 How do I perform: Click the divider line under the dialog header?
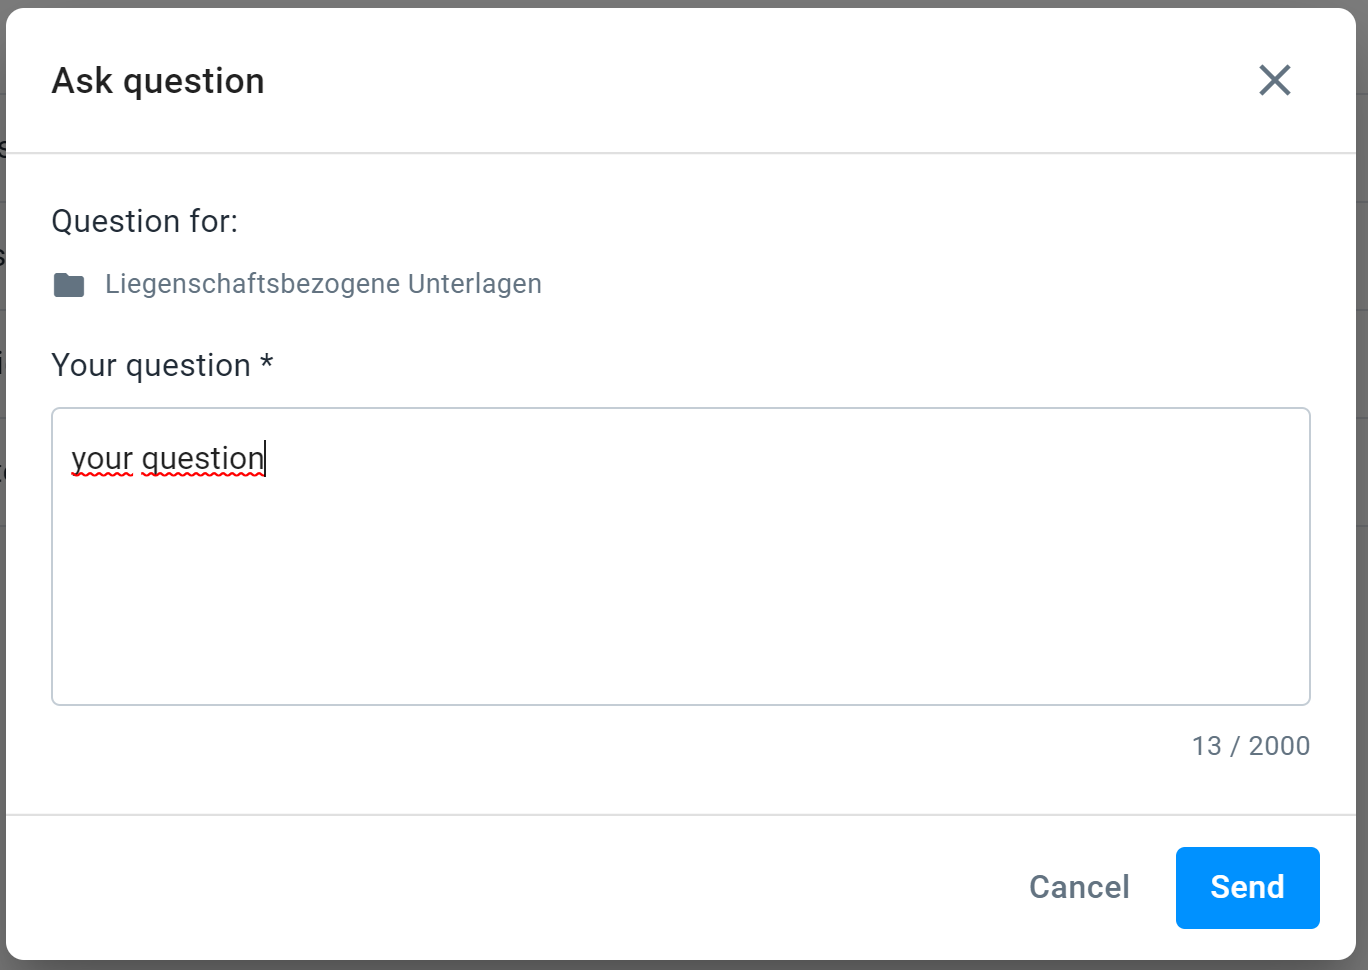point(684,152)
